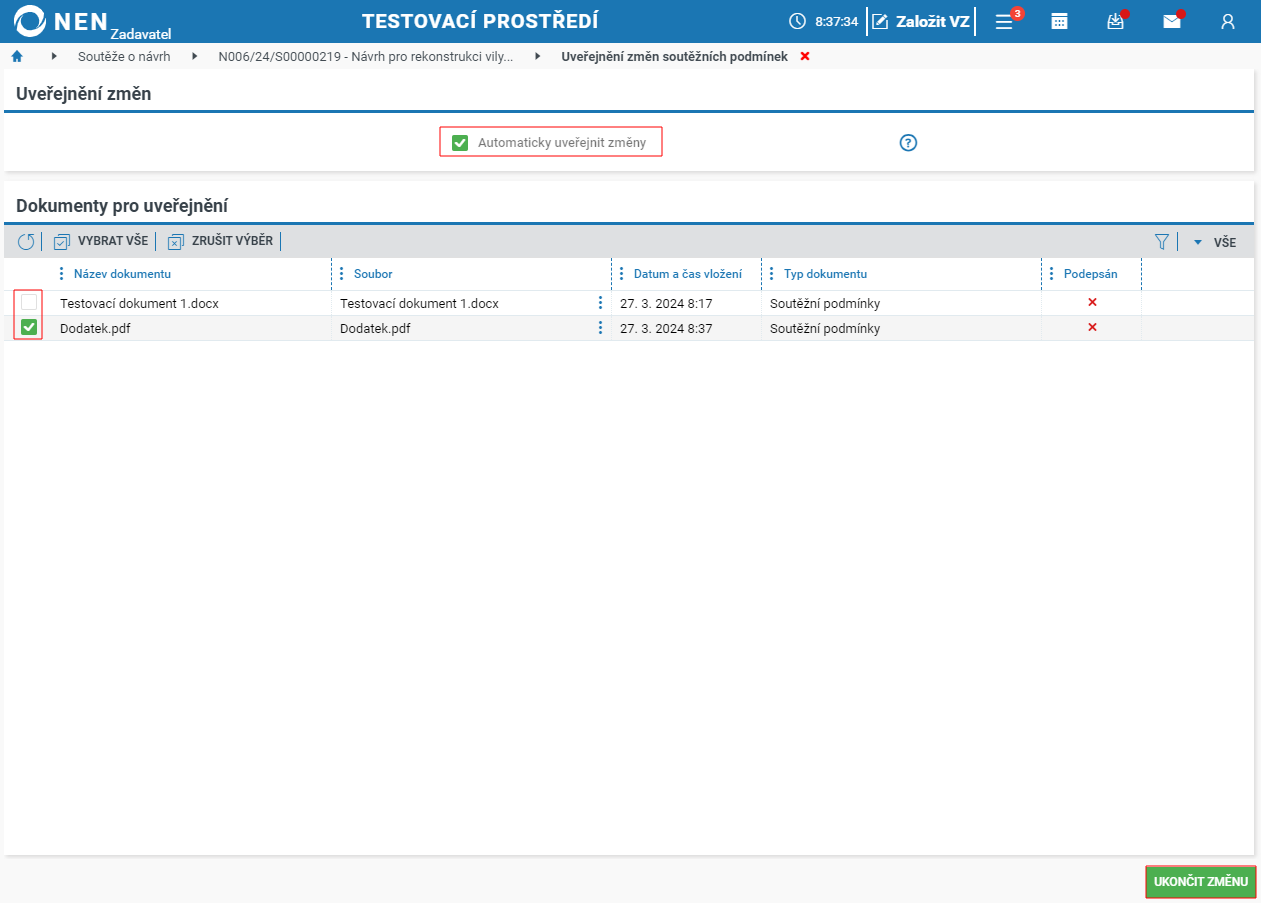Close the Uveřejnění změn breadcrumb with red X

[x=805, y=56]
